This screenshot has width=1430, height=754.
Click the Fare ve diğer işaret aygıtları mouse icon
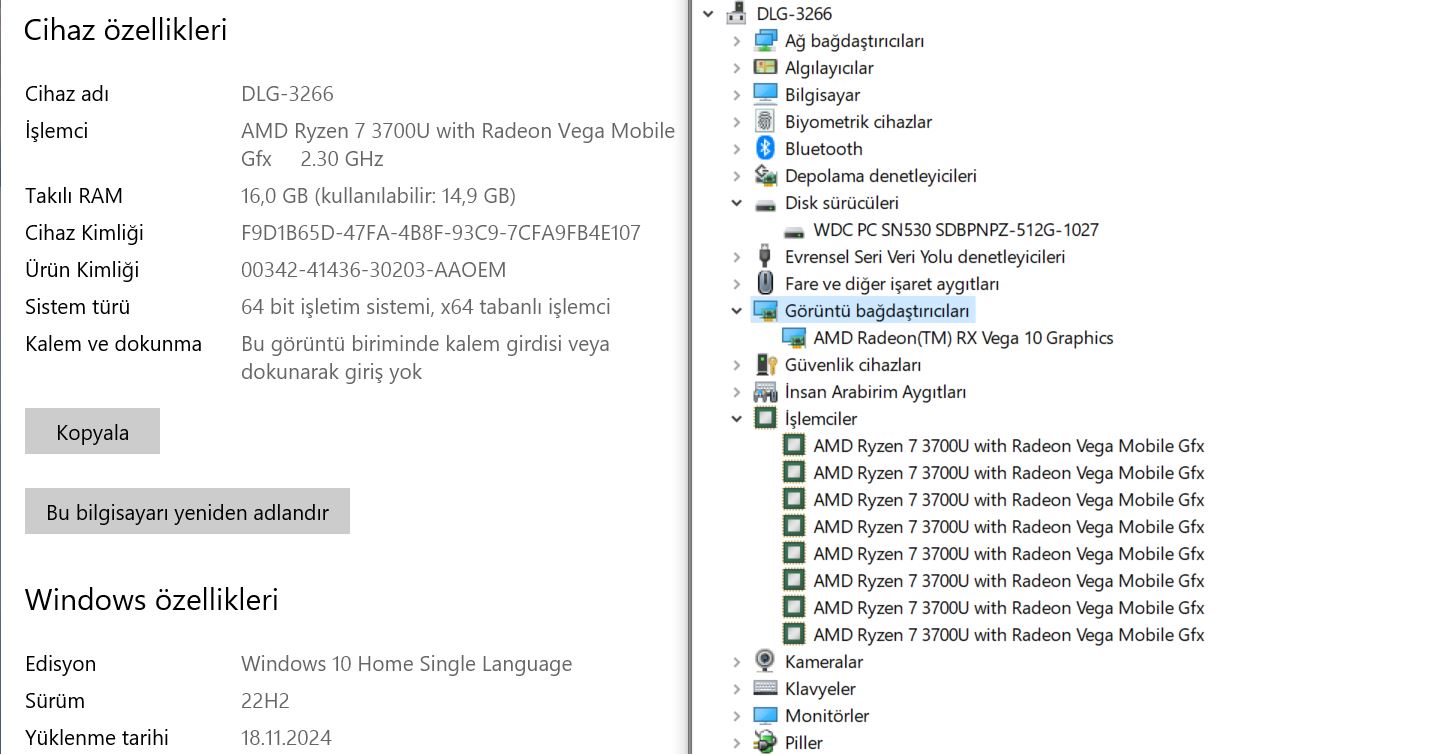[x=765, y=283]
